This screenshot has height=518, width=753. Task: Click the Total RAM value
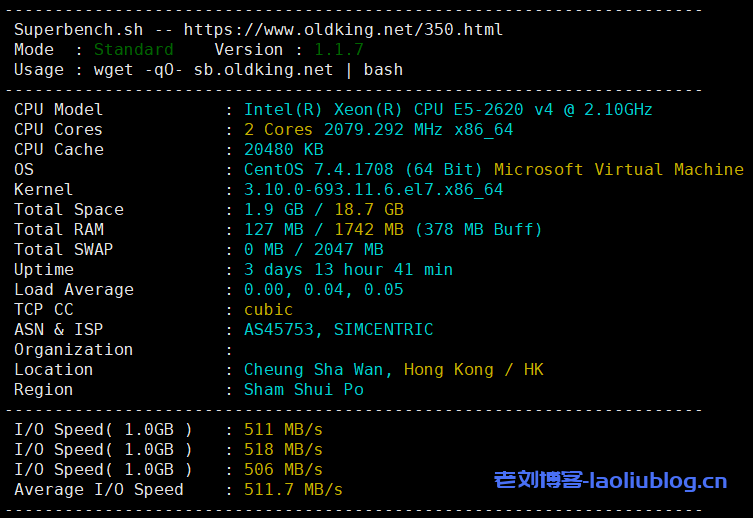[393, 230]
